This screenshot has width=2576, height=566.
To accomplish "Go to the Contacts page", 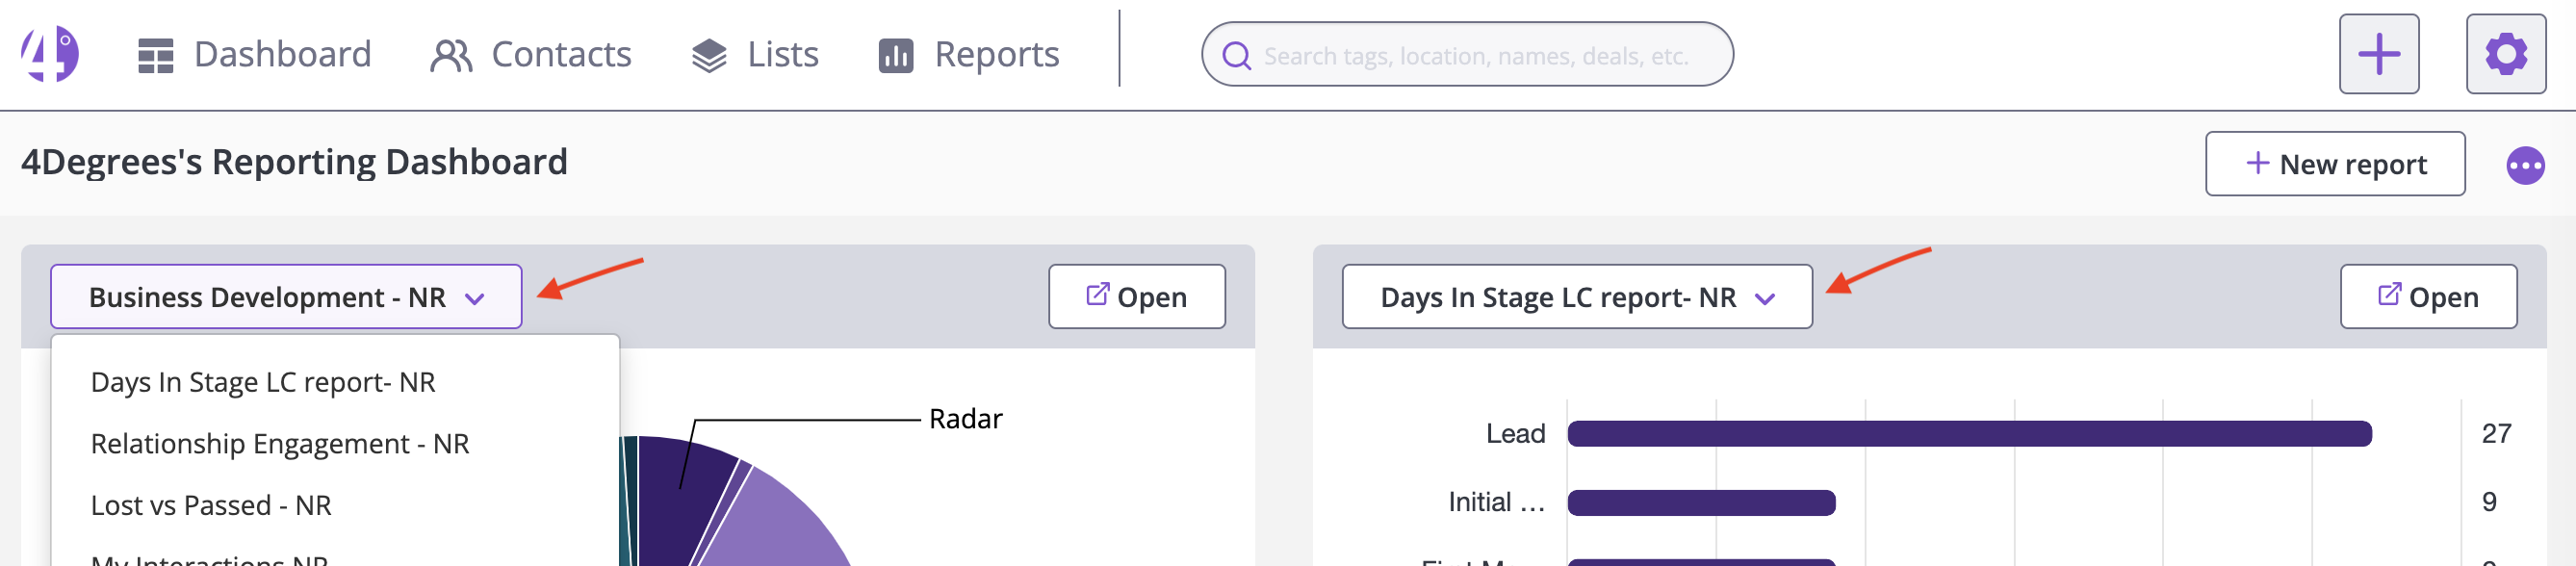I will click(x=531, y=54).
